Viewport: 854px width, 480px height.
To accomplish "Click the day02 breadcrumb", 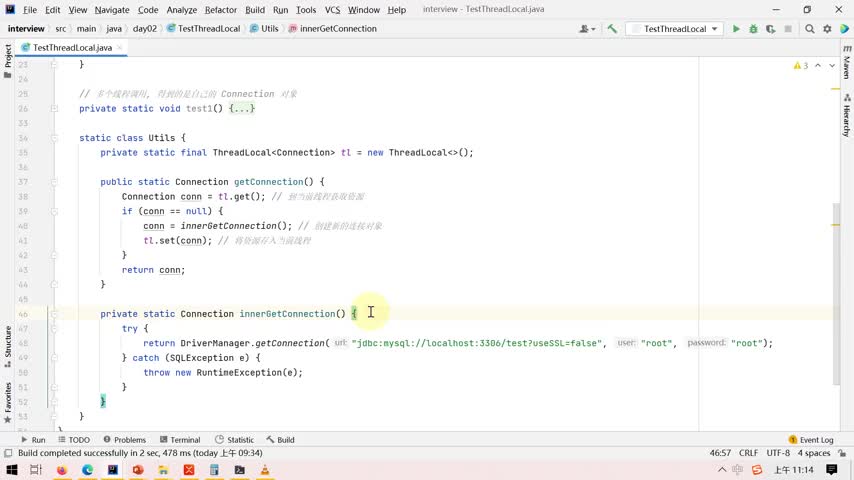I will point(144,29).
